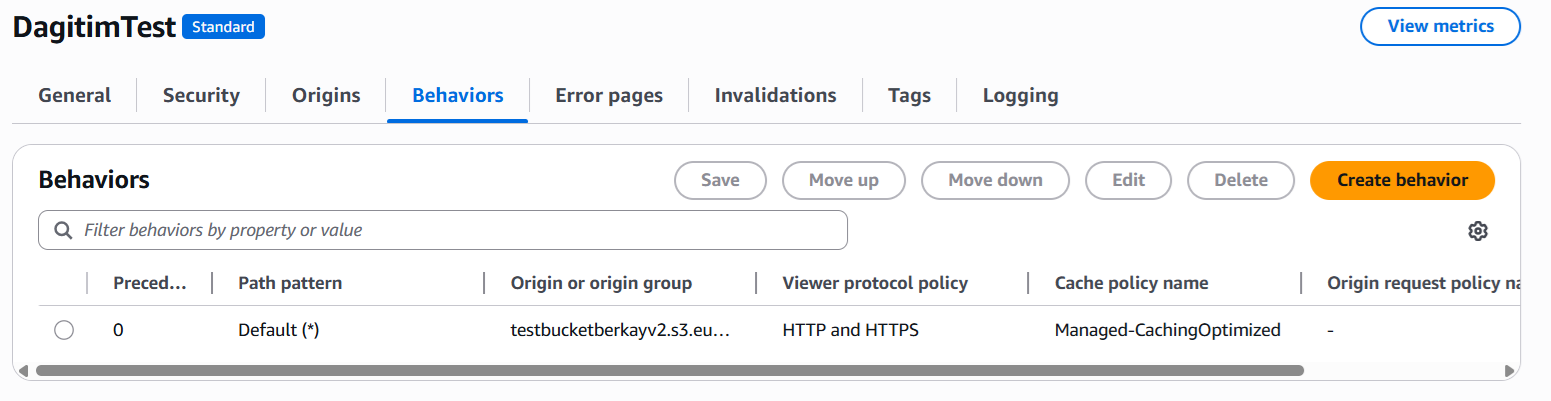Open the Logging tab
Image resolution: width=1551 pixels, height=401 pixels.
[1020, 96]
